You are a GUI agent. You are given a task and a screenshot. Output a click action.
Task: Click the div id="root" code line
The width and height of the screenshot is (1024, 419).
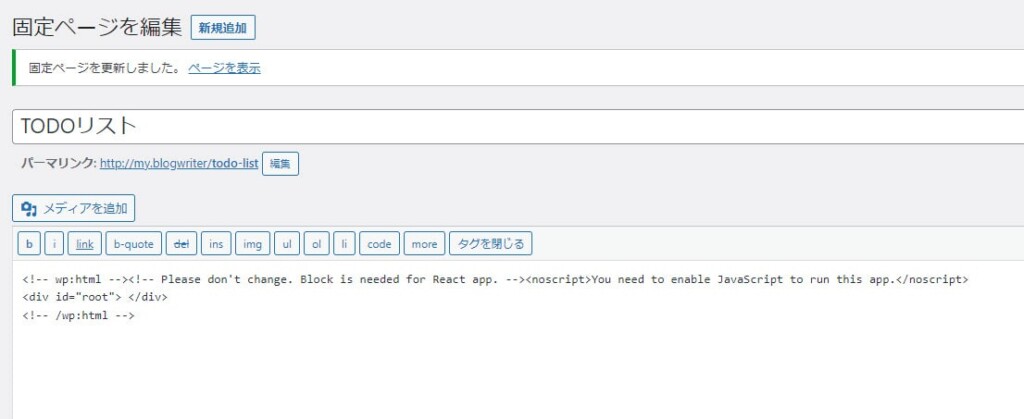(95, 298)
